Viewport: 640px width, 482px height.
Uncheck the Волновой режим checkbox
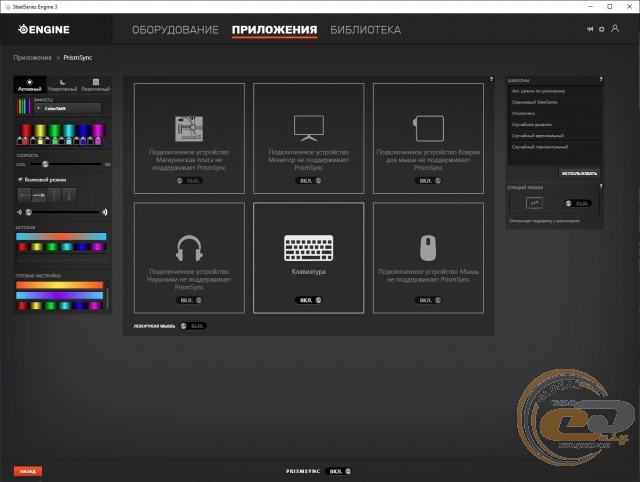(20, 179)
